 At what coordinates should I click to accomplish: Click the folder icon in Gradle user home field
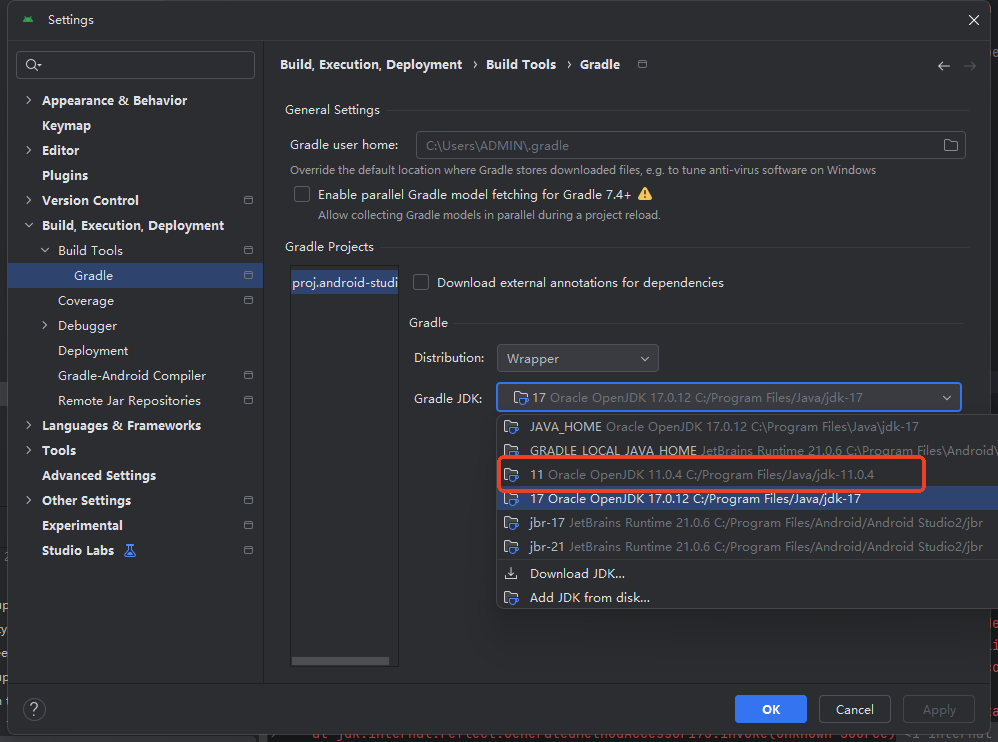coord(950,145)
